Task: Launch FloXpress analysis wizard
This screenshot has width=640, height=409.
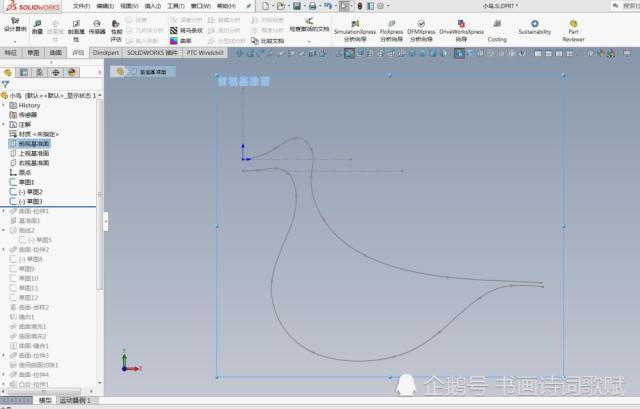Action: pos(391,31)
